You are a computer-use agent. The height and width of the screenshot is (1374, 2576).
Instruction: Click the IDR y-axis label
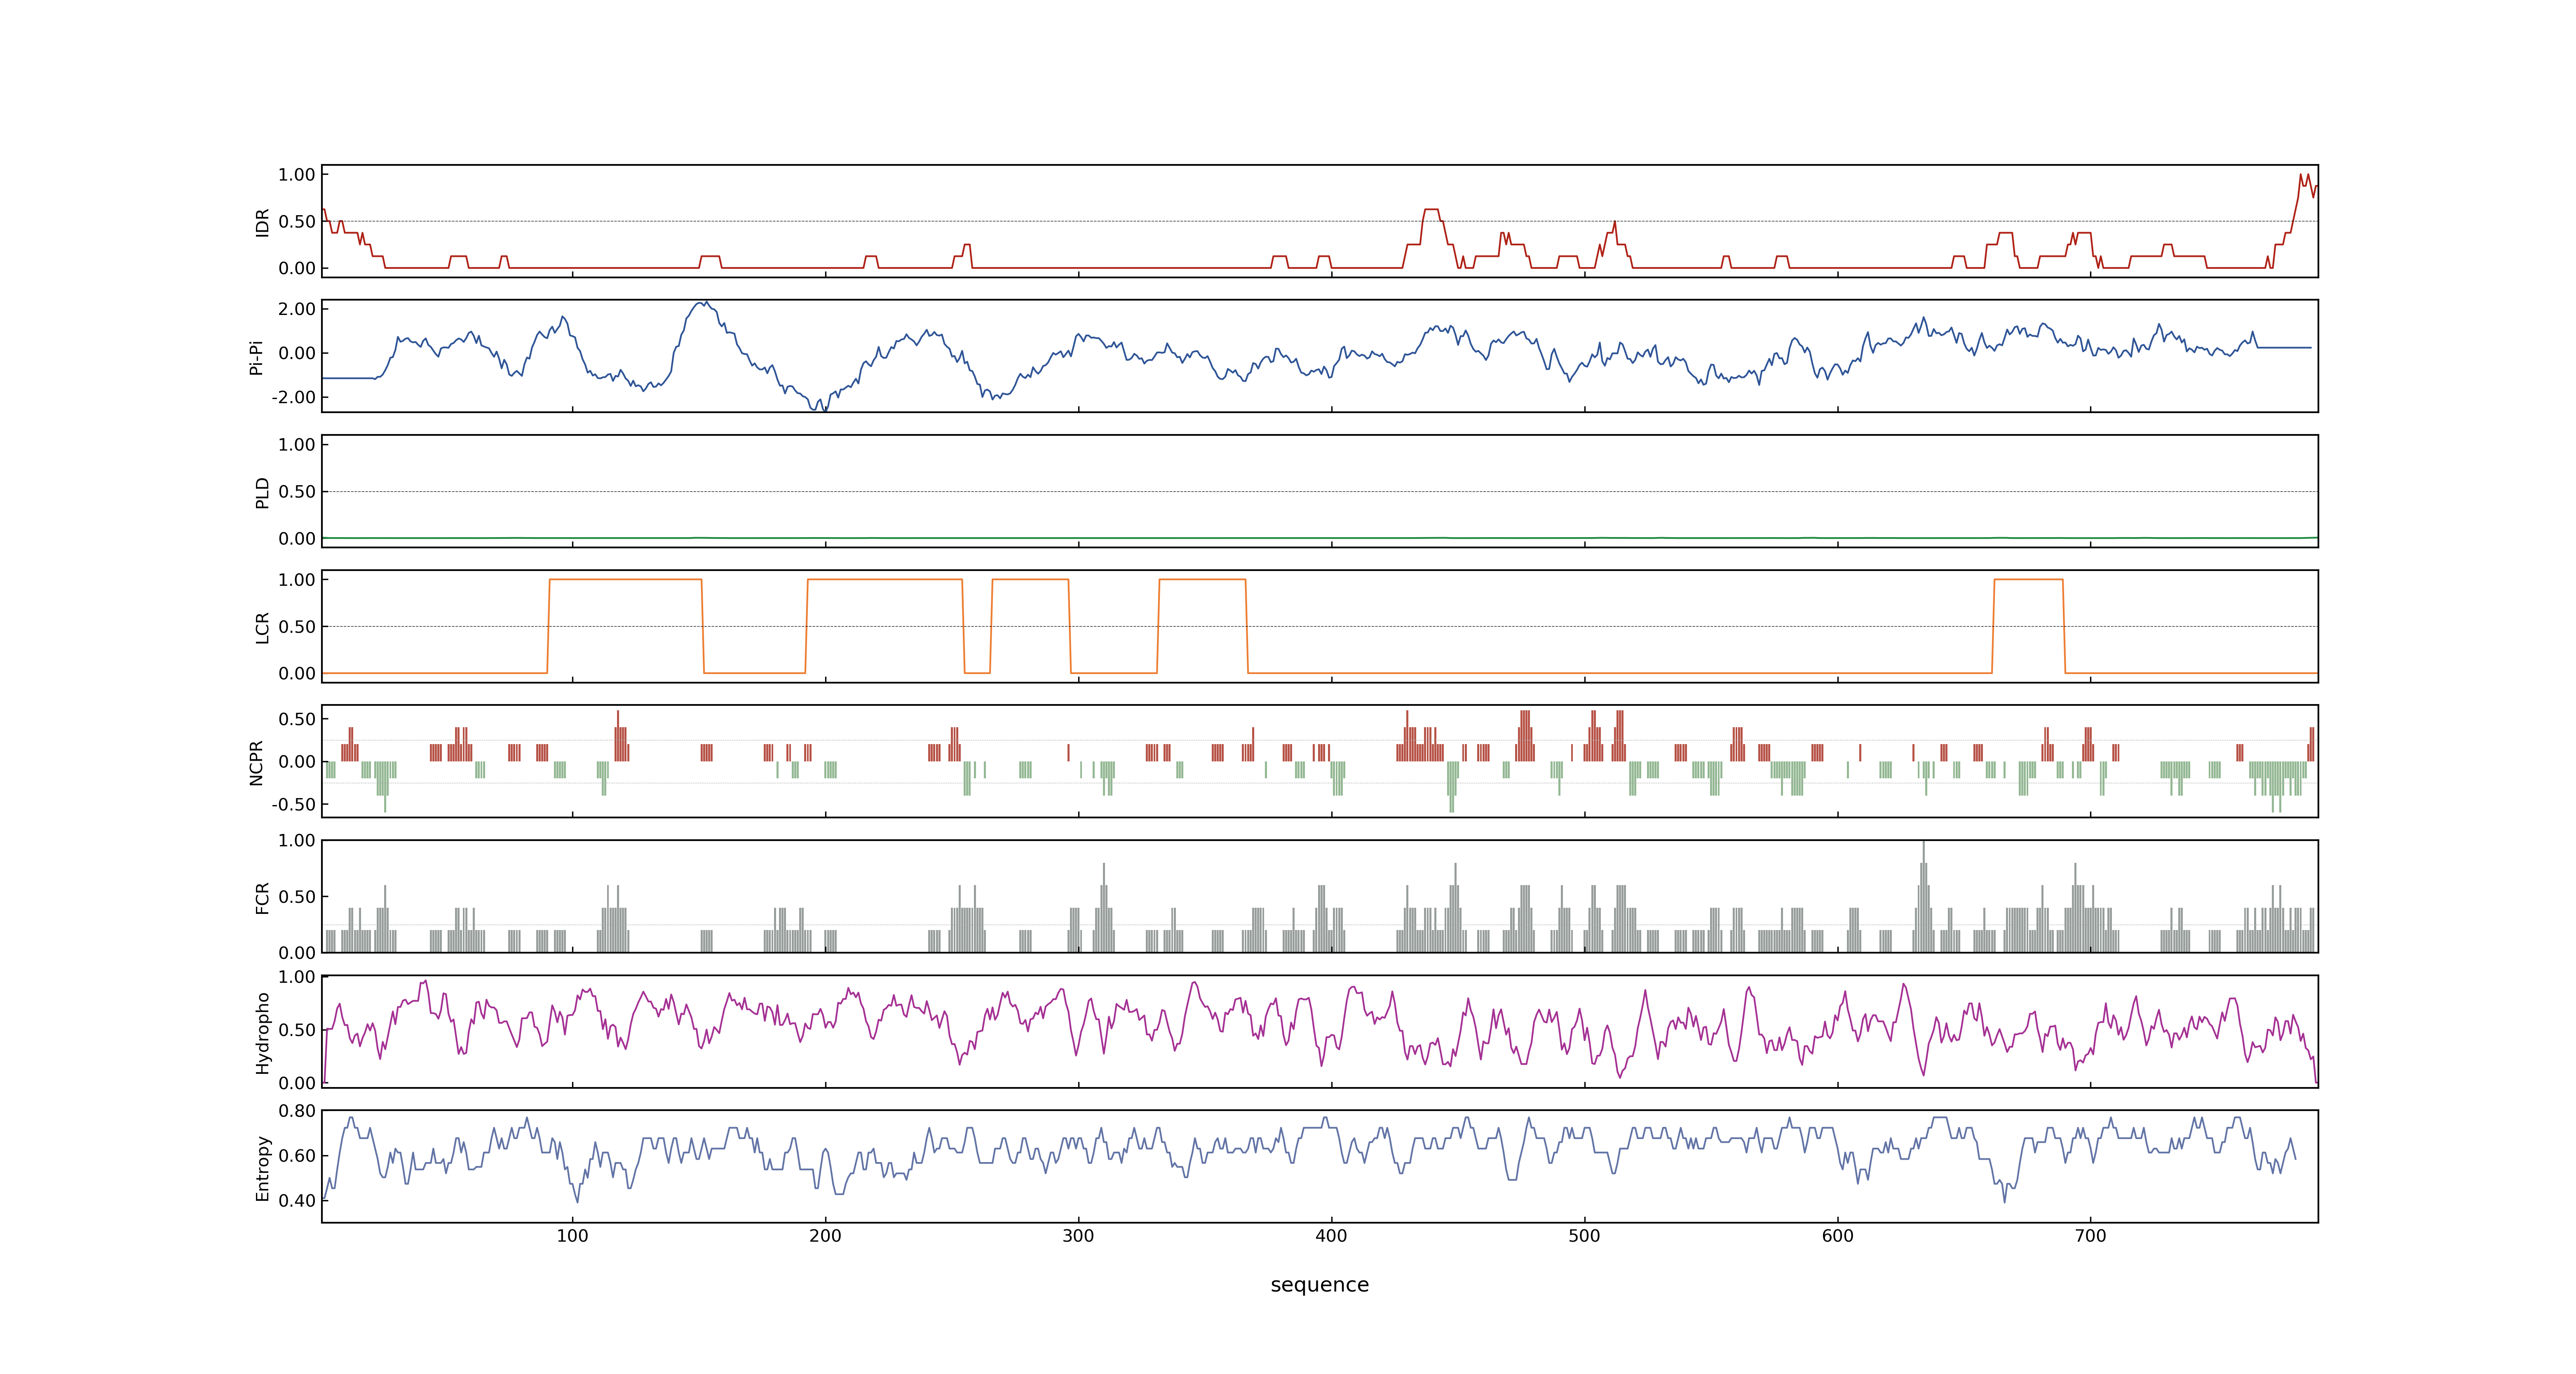pos(263,222)
